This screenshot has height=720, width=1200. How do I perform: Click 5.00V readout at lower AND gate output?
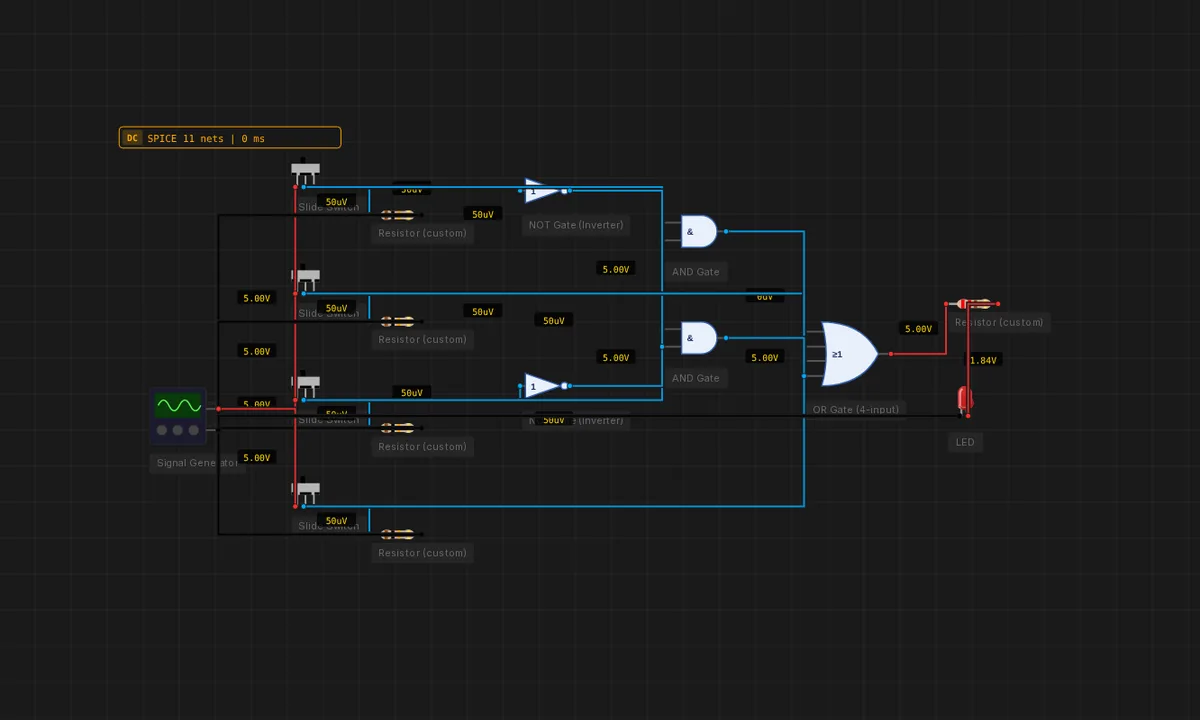point(764,358)
